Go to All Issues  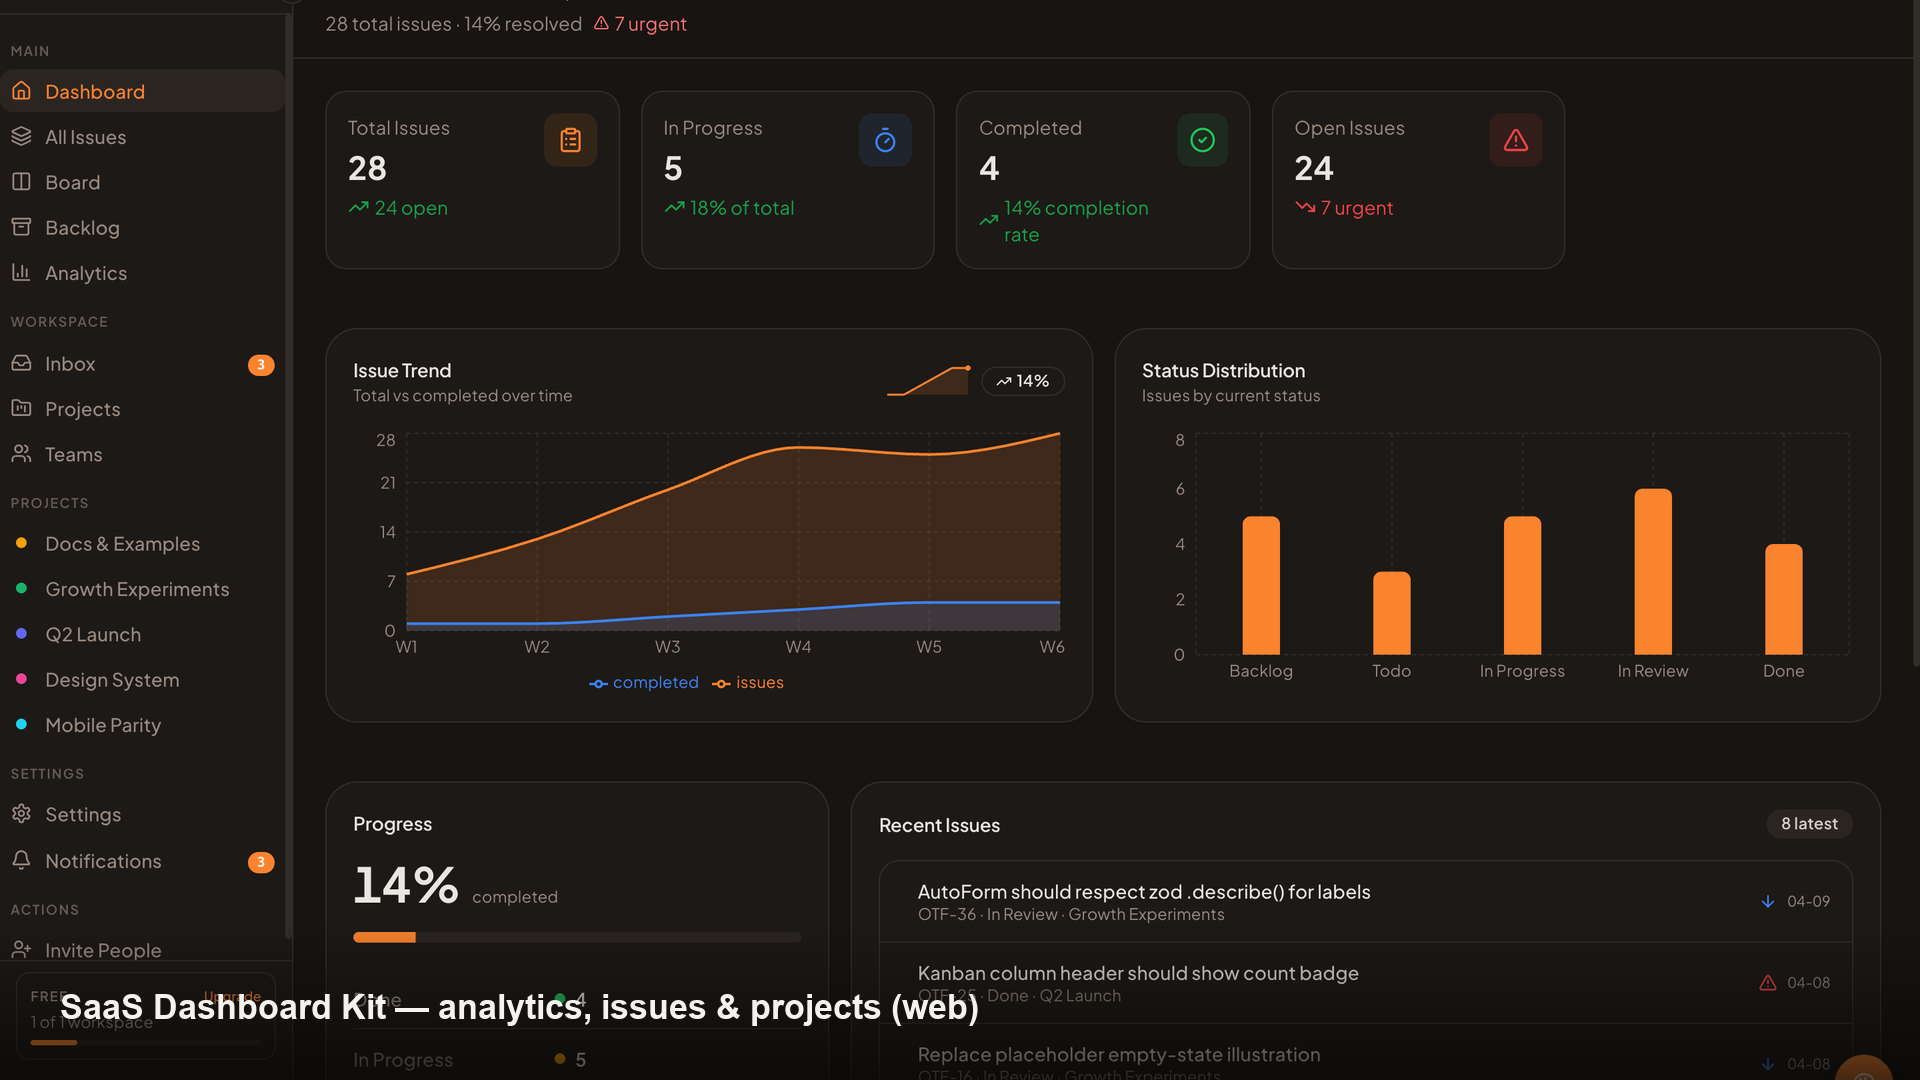(144, 137)
